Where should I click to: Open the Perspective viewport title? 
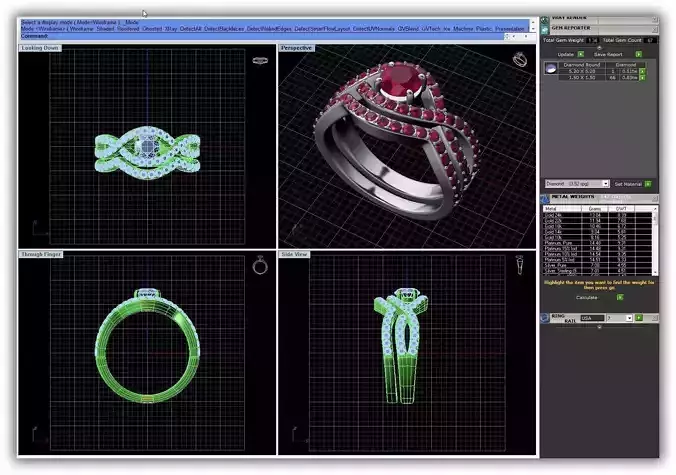click(x=296, y=48)
